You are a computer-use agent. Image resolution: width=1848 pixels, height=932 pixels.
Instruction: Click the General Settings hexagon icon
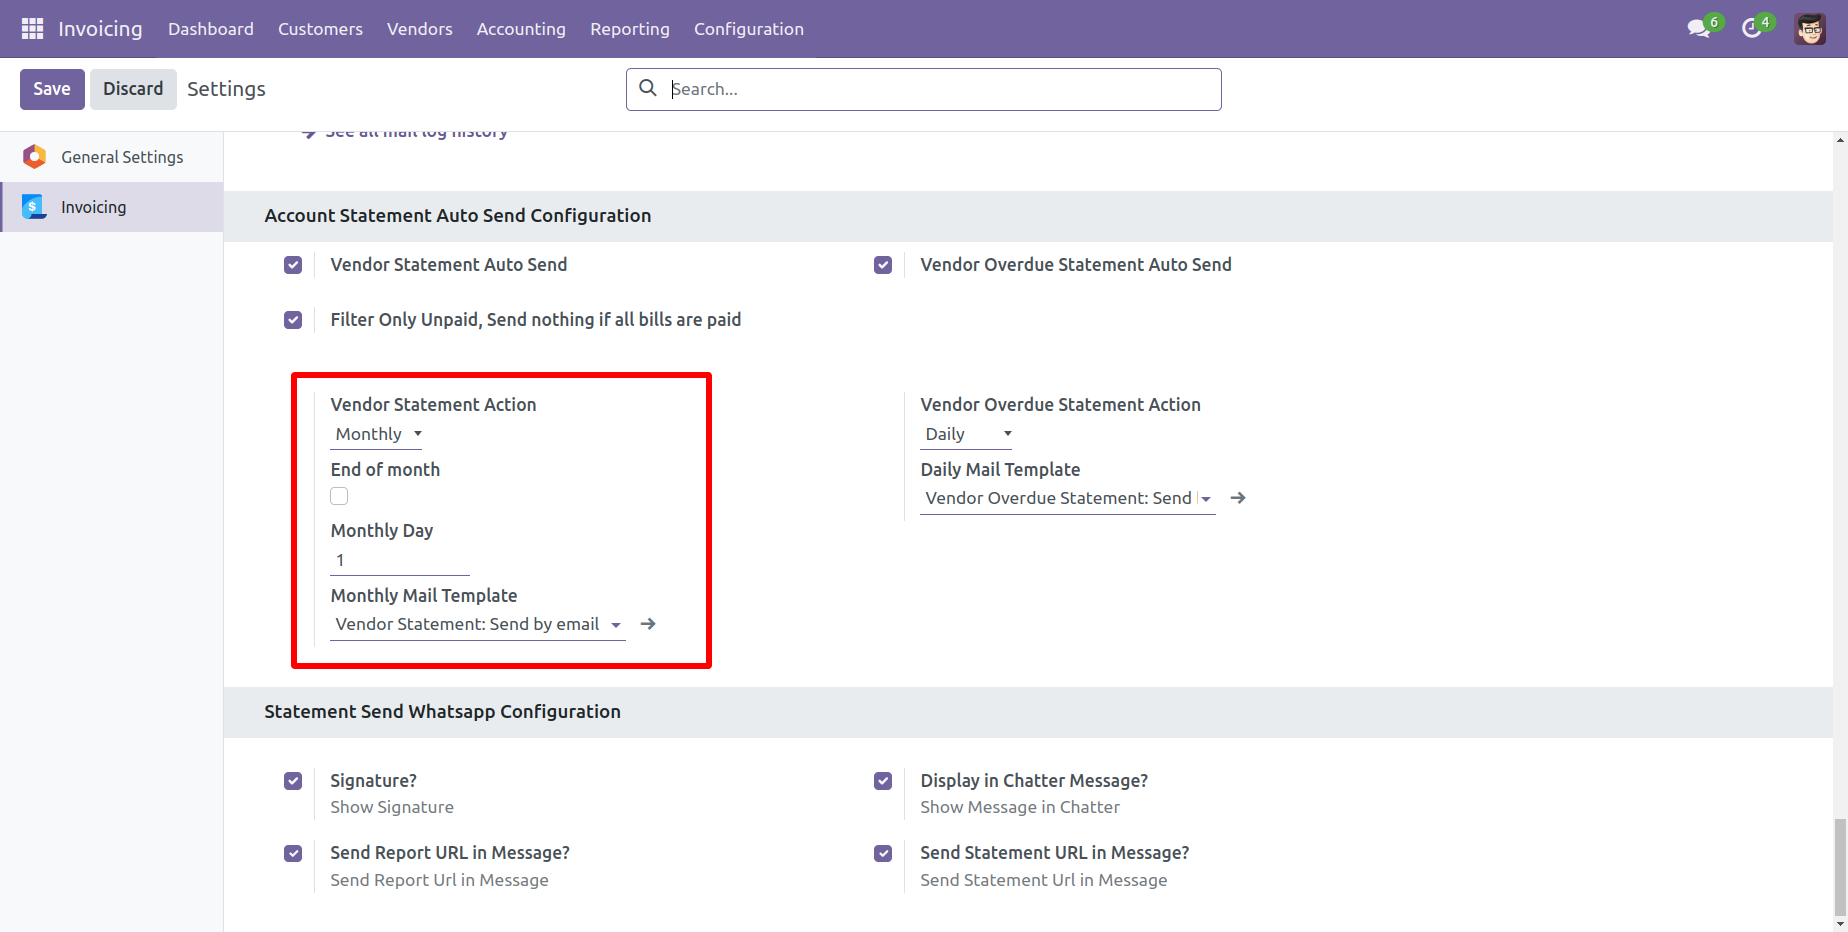35,157
